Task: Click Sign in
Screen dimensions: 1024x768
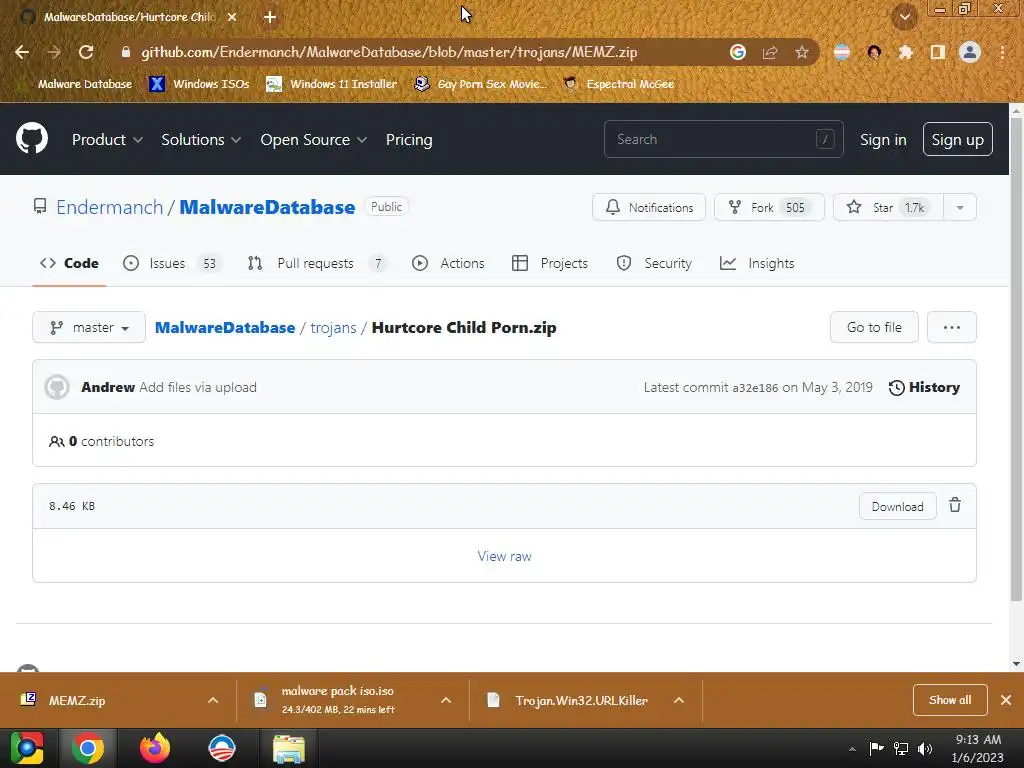Action: (883, 140)
